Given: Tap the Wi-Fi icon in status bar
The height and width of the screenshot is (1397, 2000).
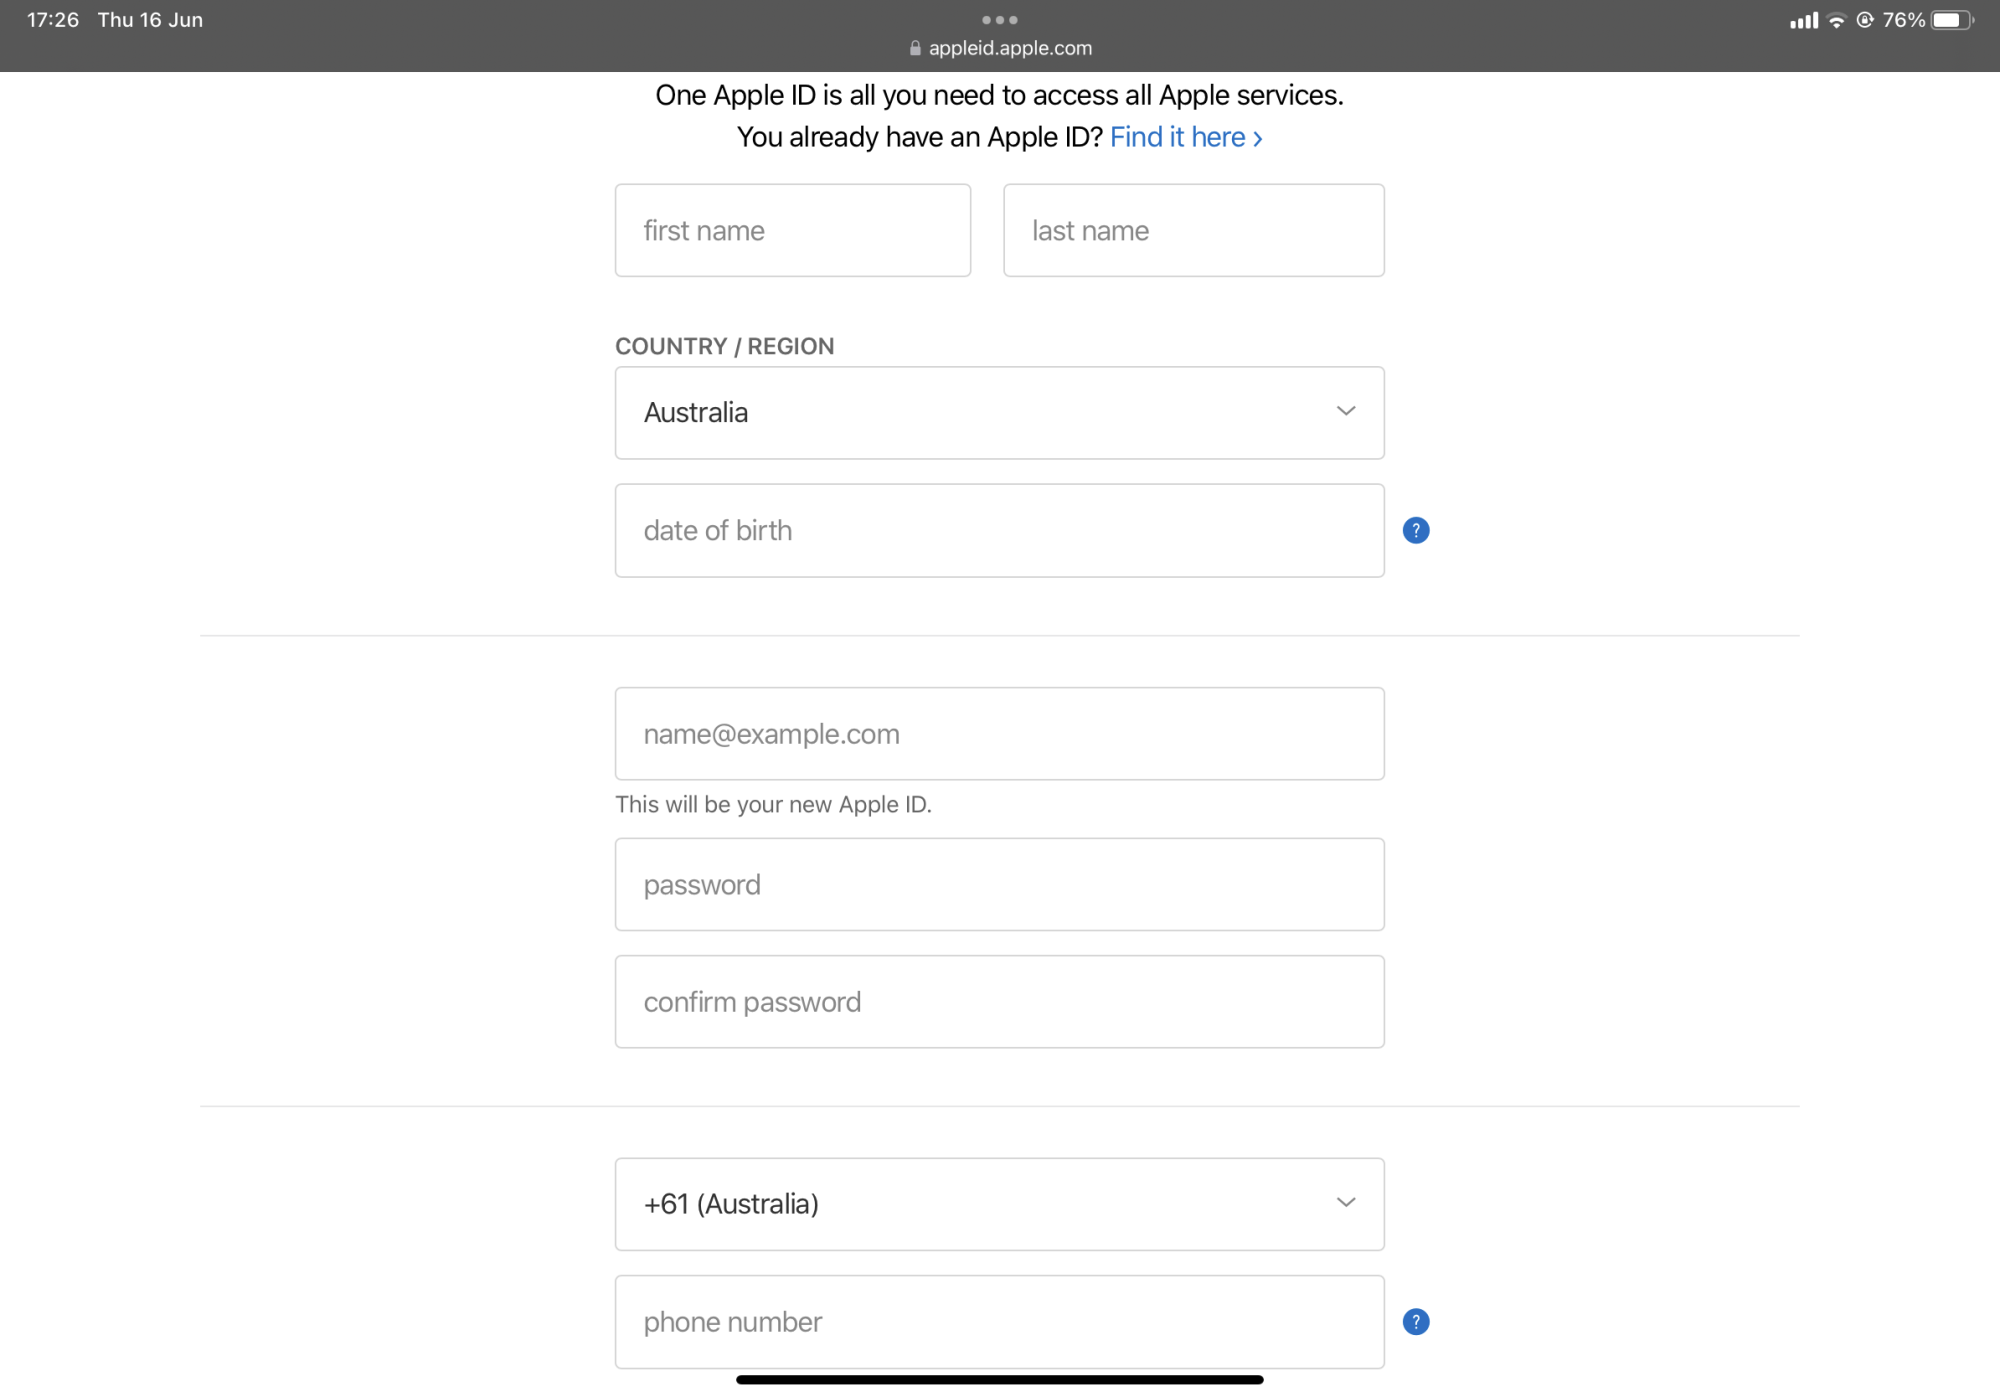Looking at the screenshot, I should pos(1836,20).
